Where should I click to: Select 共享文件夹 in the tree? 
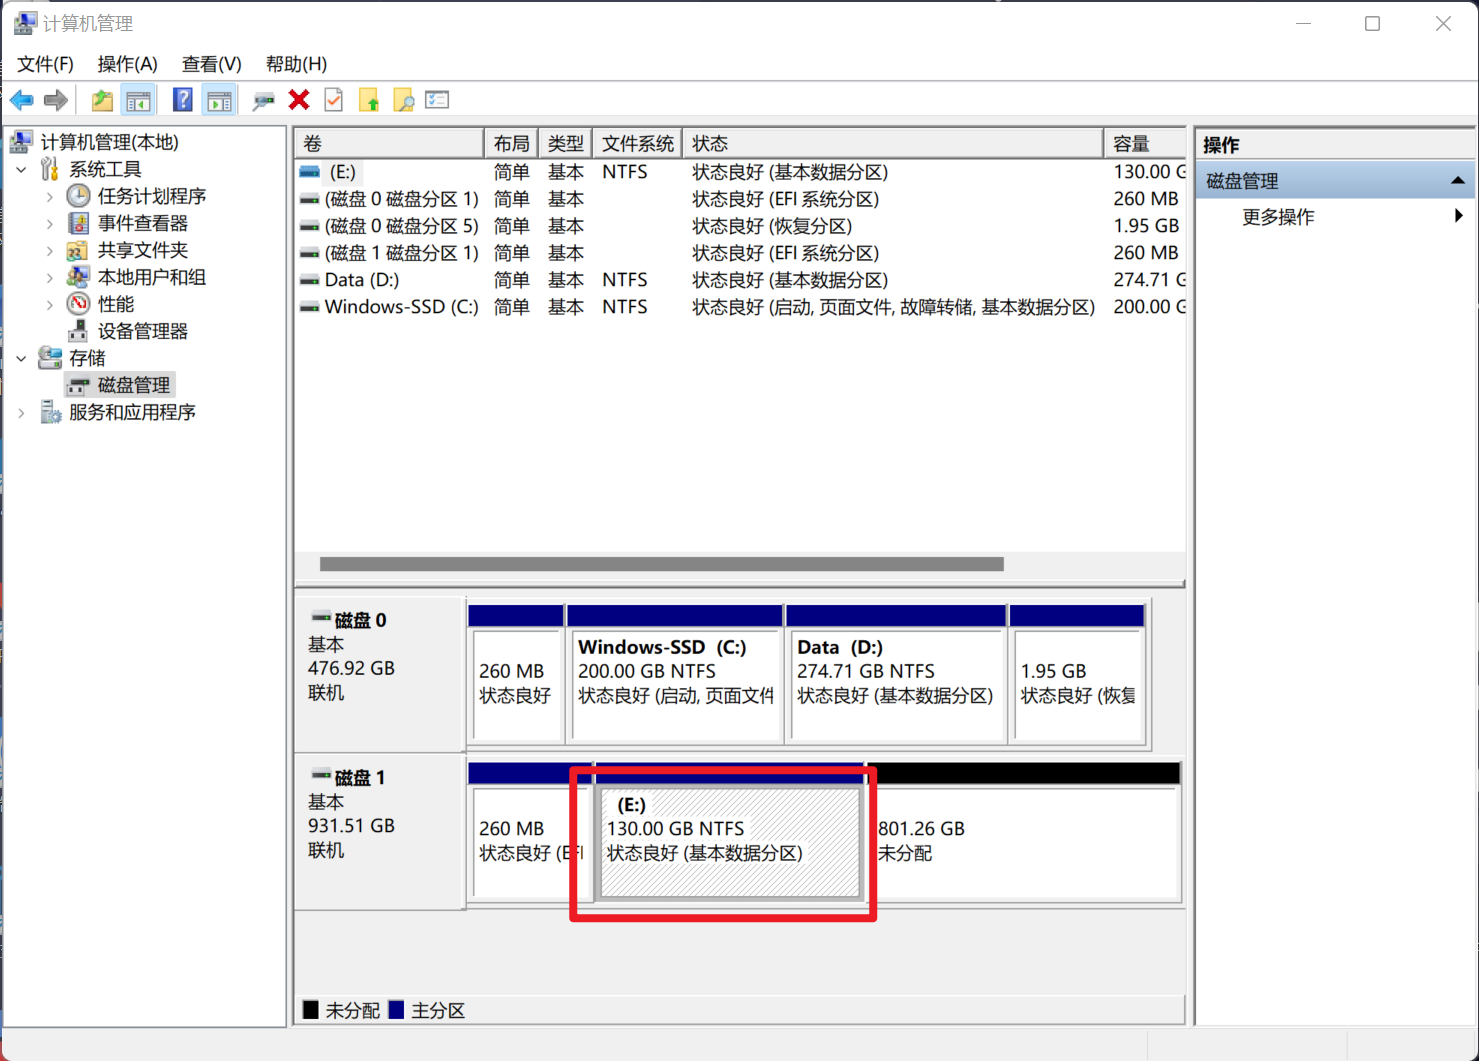(142, 250)
